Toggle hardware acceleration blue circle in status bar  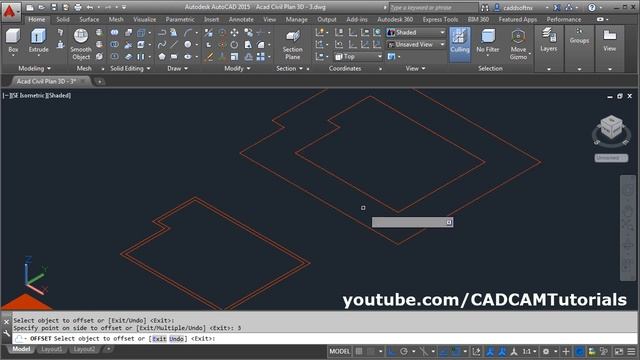point(579,351)
